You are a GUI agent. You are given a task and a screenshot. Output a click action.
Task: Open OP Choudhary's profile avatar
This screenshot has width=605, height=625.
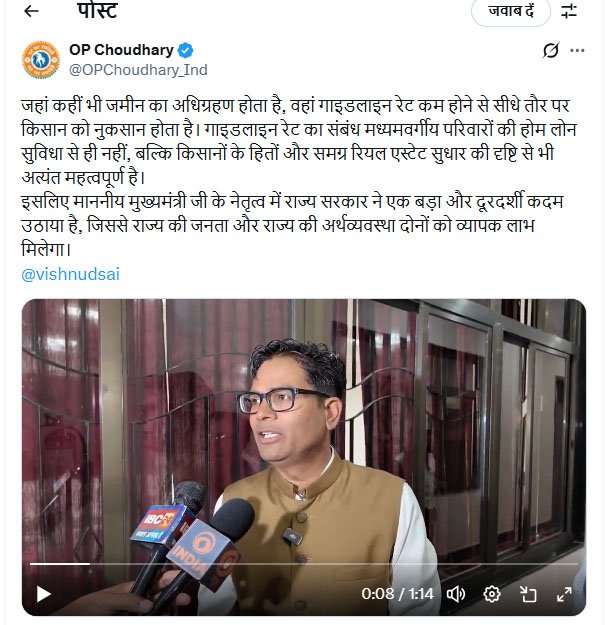tap(41, 60)
